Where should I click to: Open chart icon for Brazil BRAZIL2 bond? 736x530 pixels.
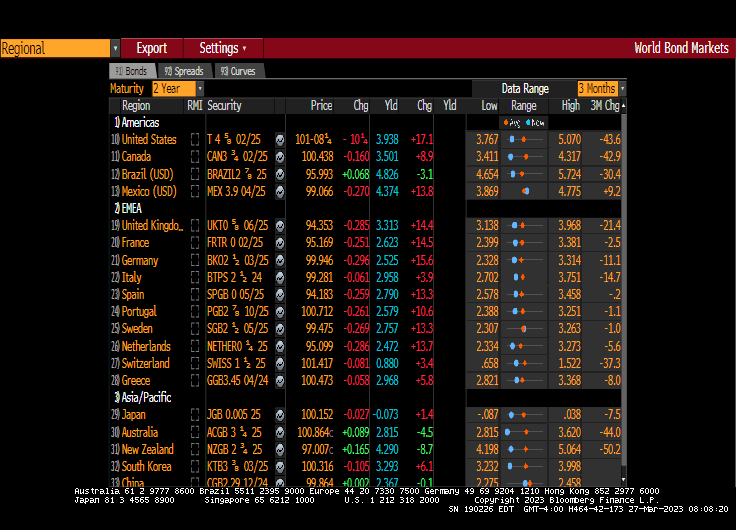pos(280,174)
